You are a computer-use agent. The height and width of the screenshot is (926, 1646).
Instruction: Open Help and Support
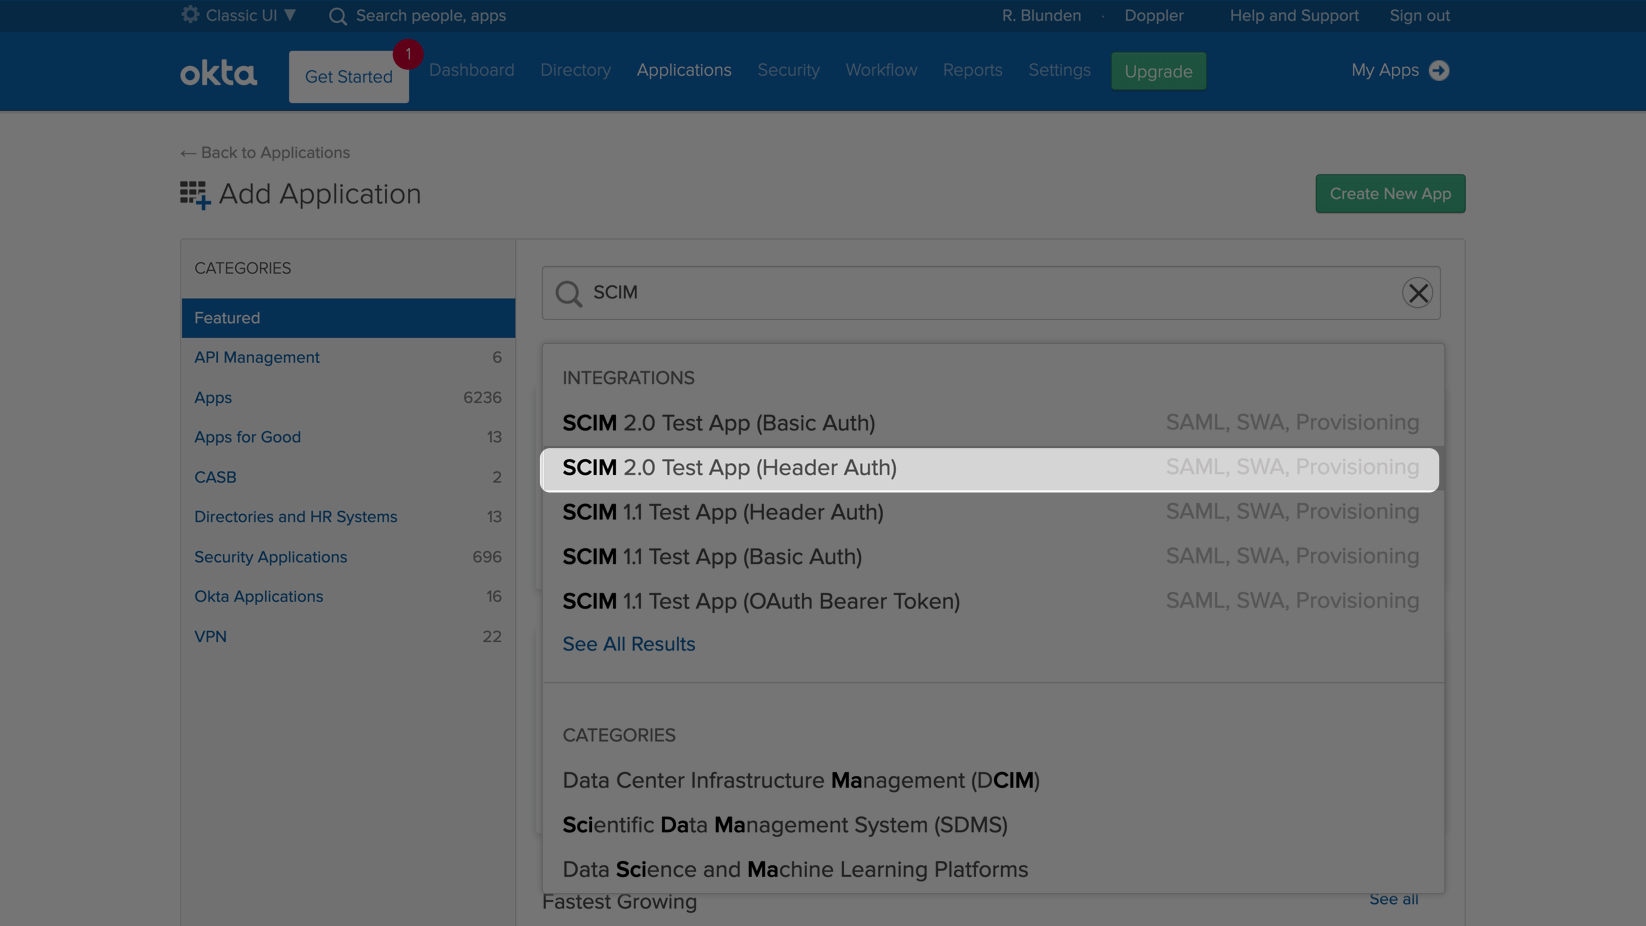click(1294, 16)
